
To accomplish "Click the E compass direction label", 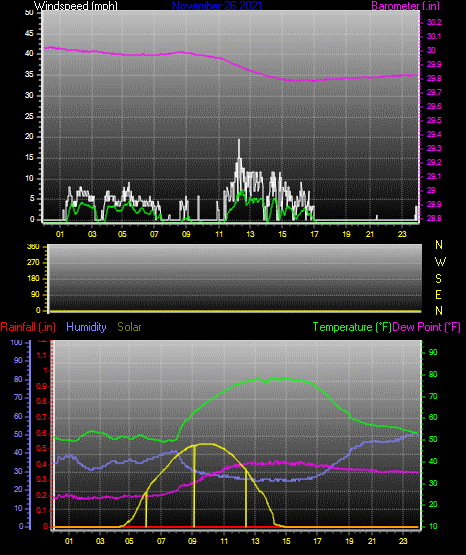I will (x=439, y=295).
